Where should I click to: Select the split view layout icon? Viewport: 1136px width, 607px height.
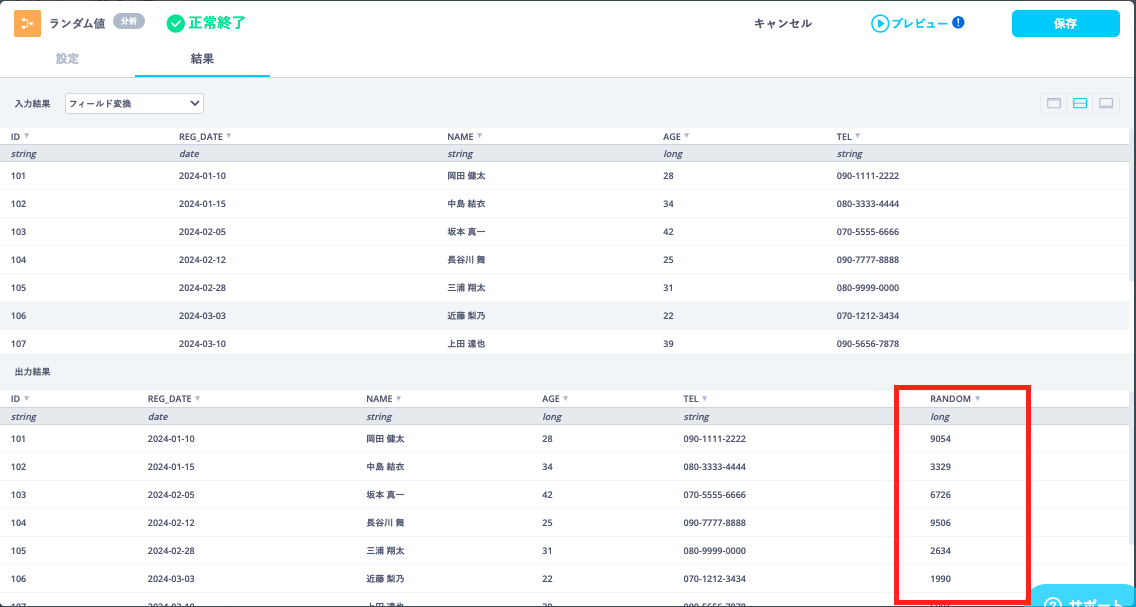click(1080, 103)
